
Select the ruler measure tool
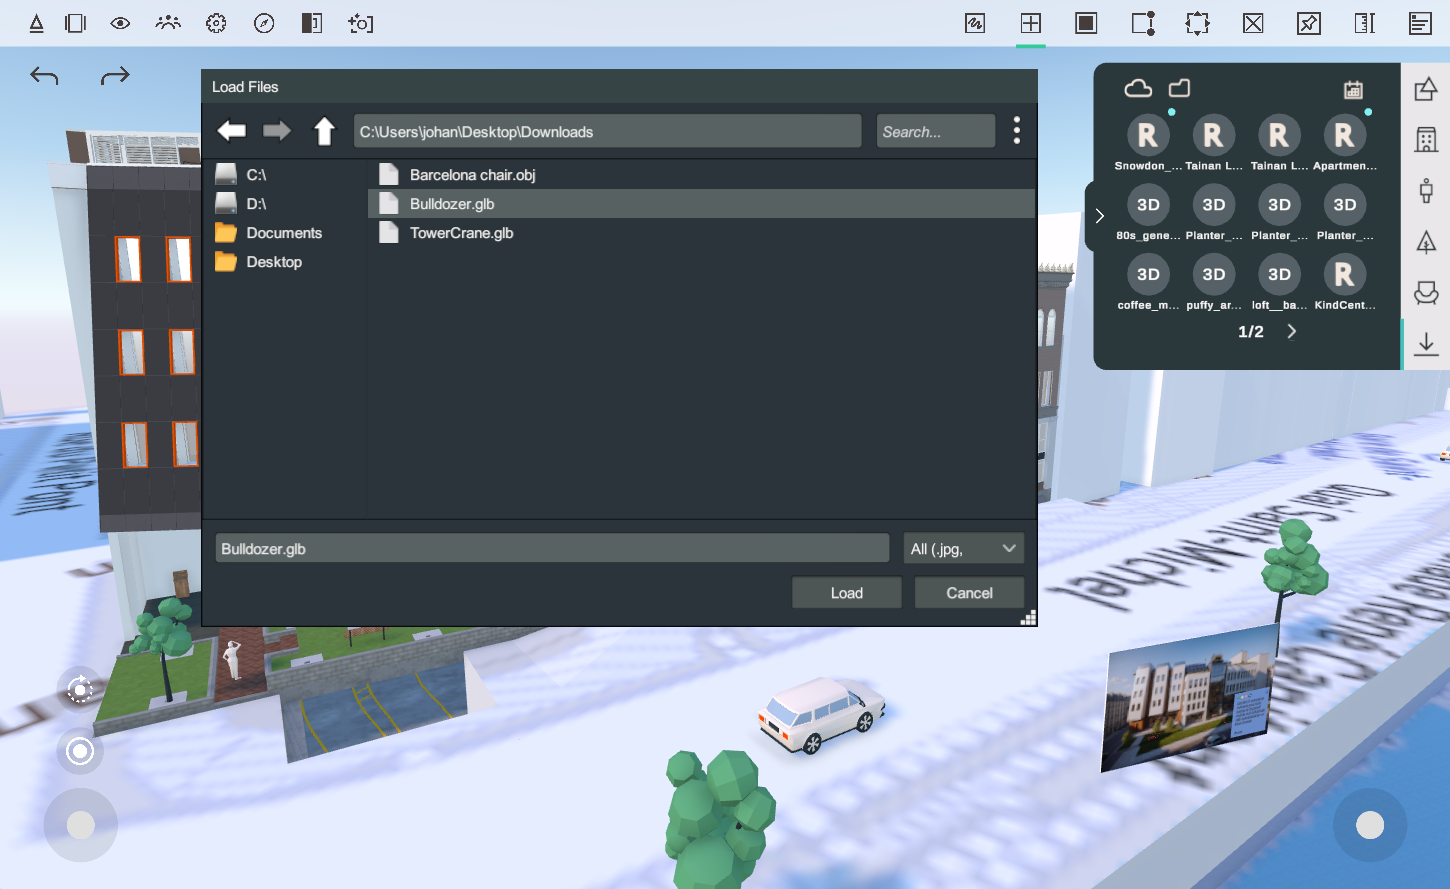click(1365, 23)
